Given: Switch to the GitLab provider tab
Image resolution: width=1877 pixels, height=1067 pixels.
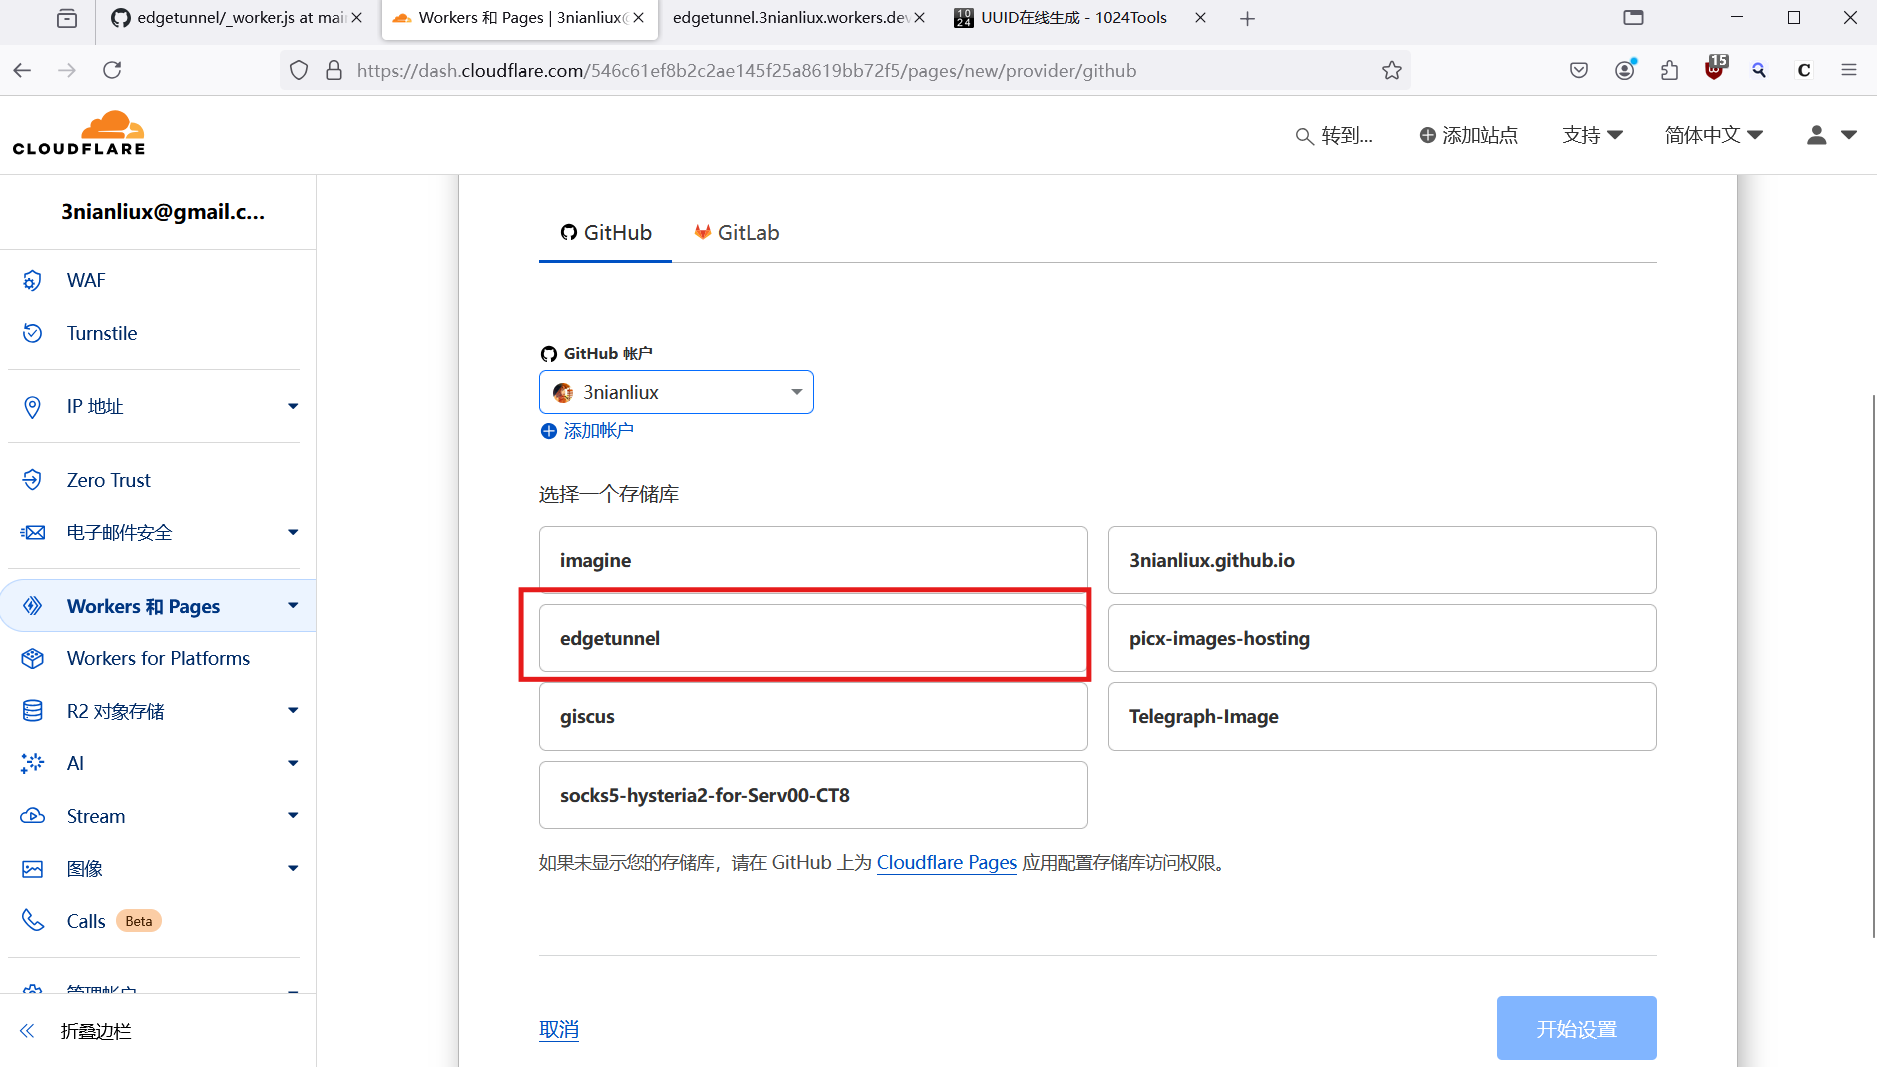Looking at the screenshot, I should (x=737, y=233).
